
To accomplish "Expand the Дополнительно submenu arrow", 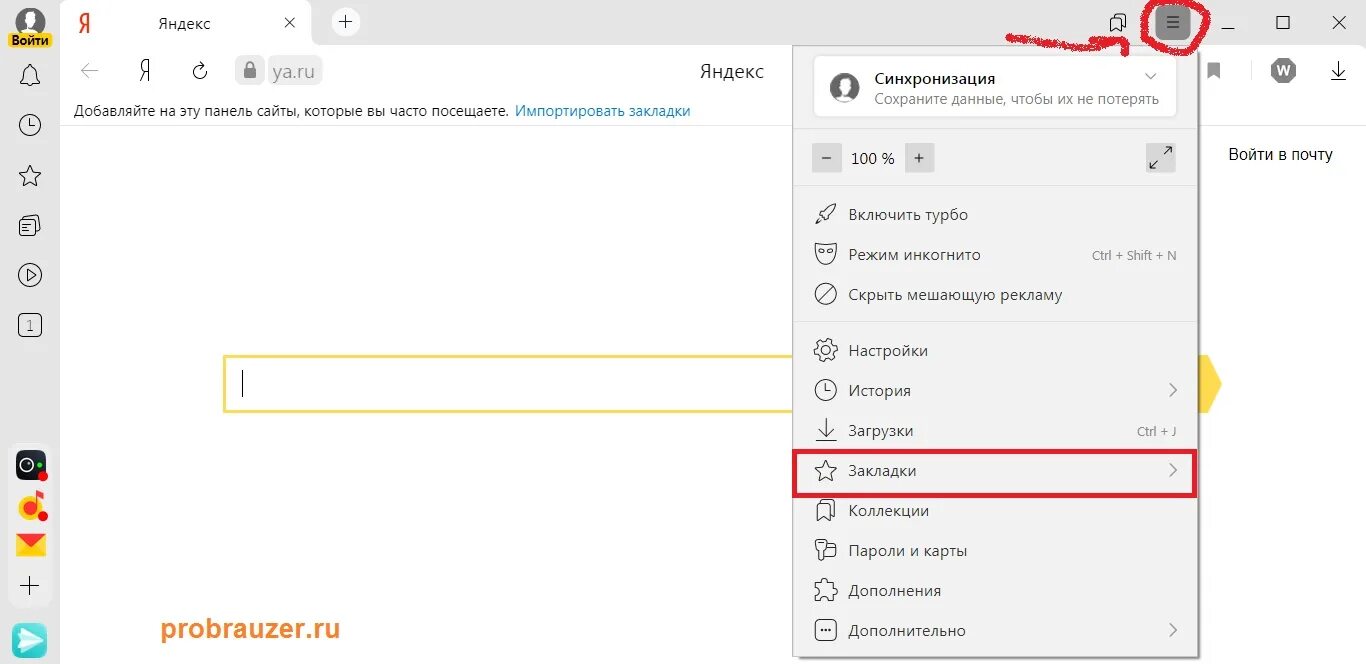I will pos(1173,630).
